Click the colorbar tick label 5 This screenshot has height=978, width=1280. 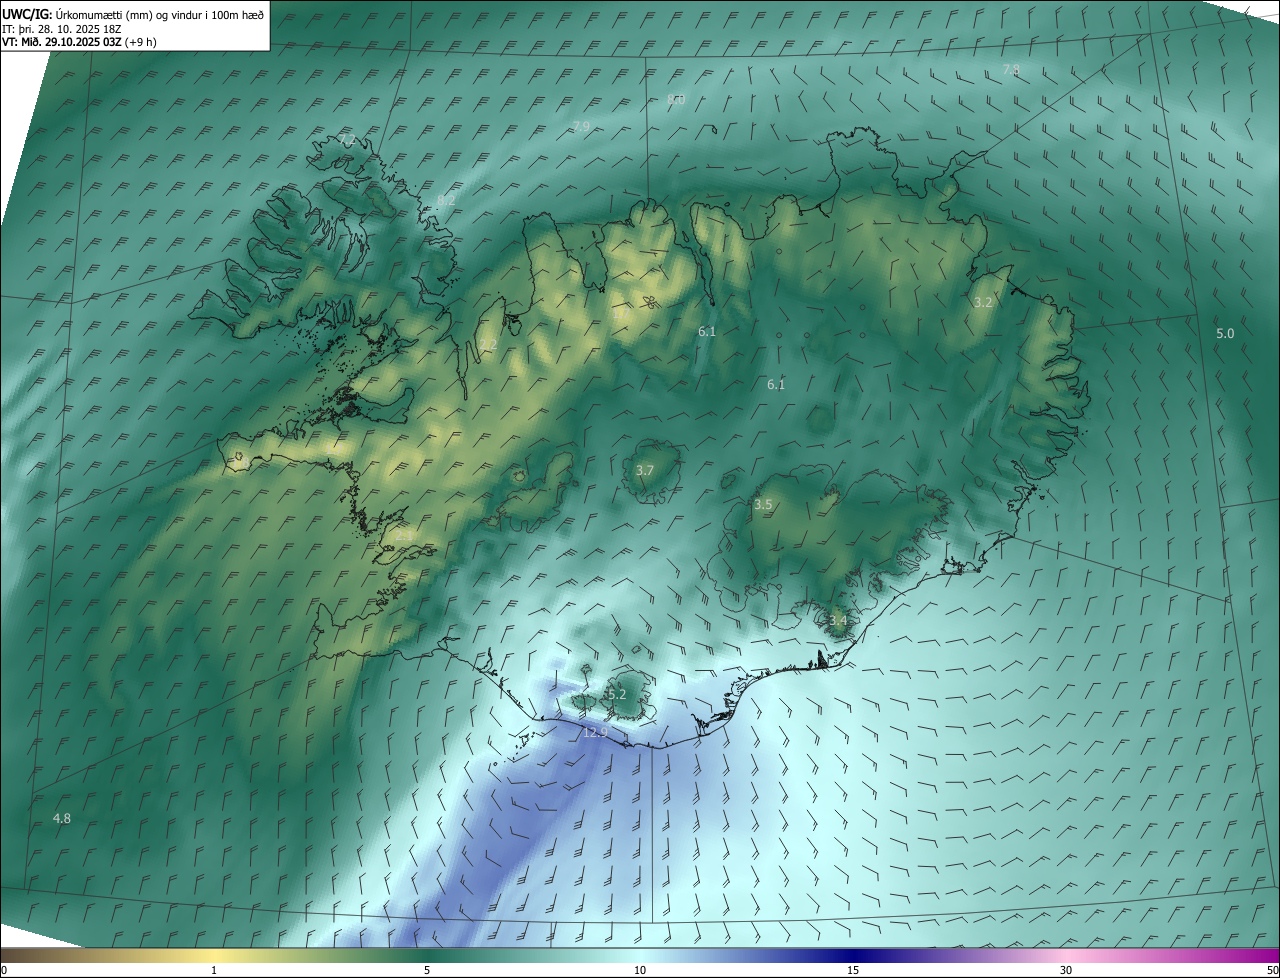(427, 970)
